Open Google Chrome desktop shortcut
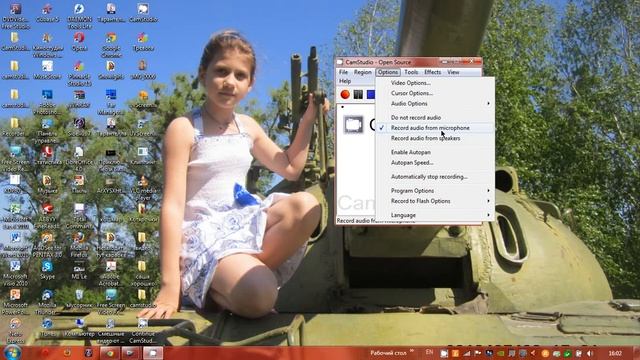This screenshot has width=640, height=360. point(111,44)
